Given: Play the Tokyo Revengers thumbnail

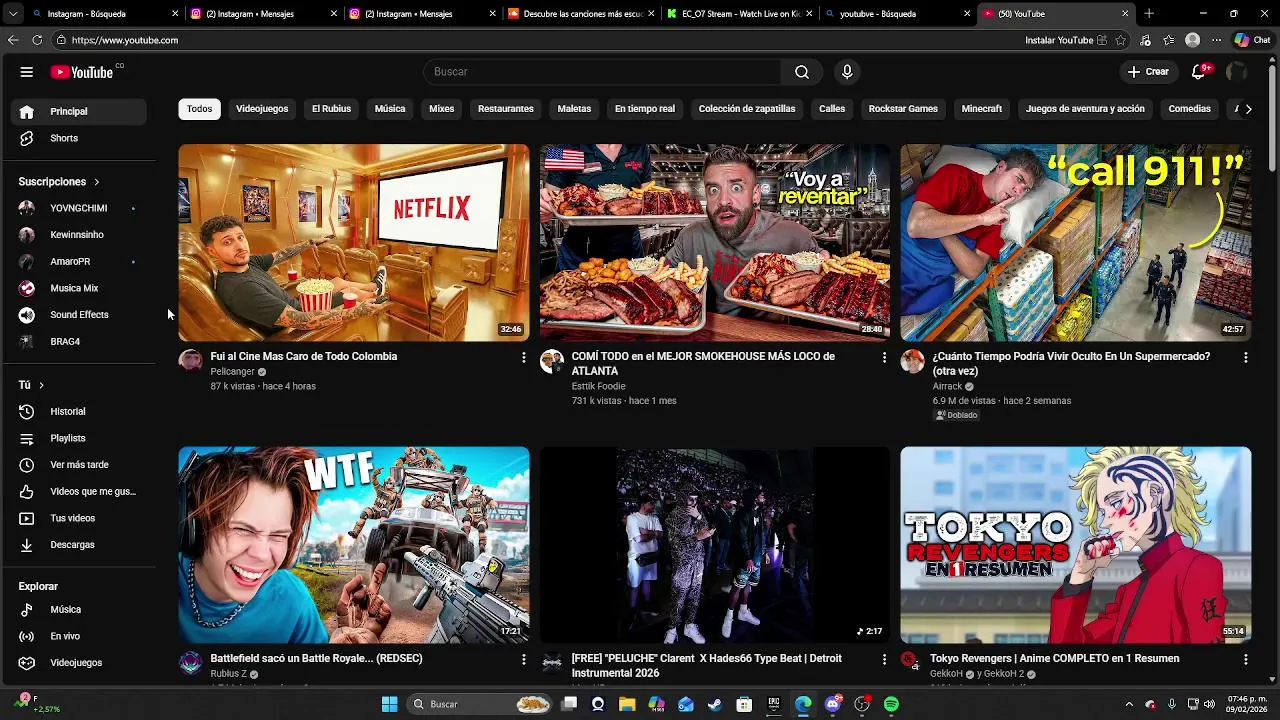Looking at the screenshot, I should [1076, 545].
